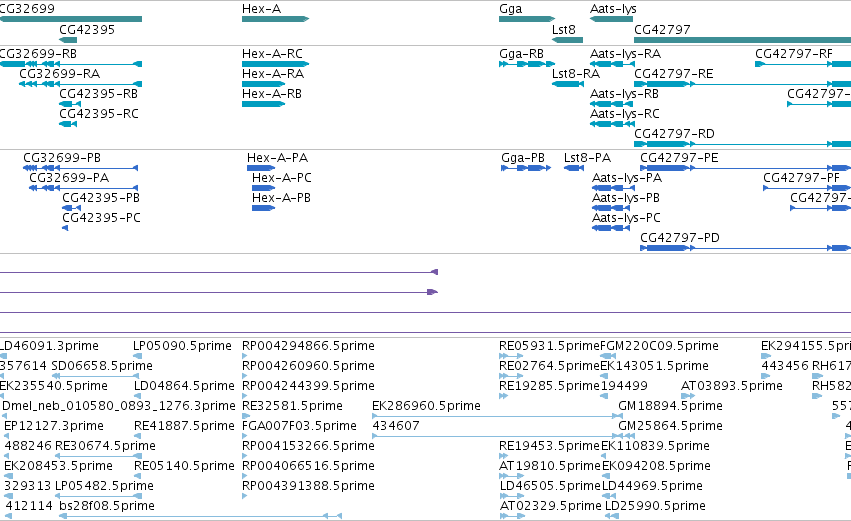Click EST label RP004294866.5prime
The height and width of the screenshot is (521, 851).
click(x=308, y=346)
